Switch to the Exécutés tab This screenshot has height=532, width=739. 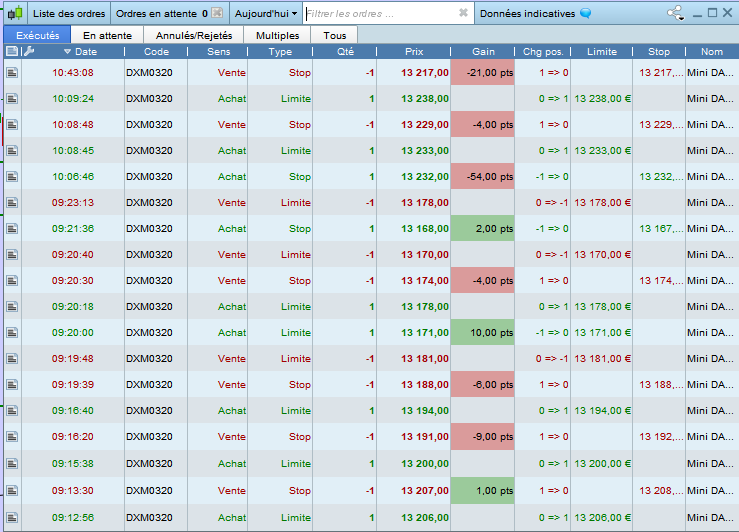coord(38,35)
